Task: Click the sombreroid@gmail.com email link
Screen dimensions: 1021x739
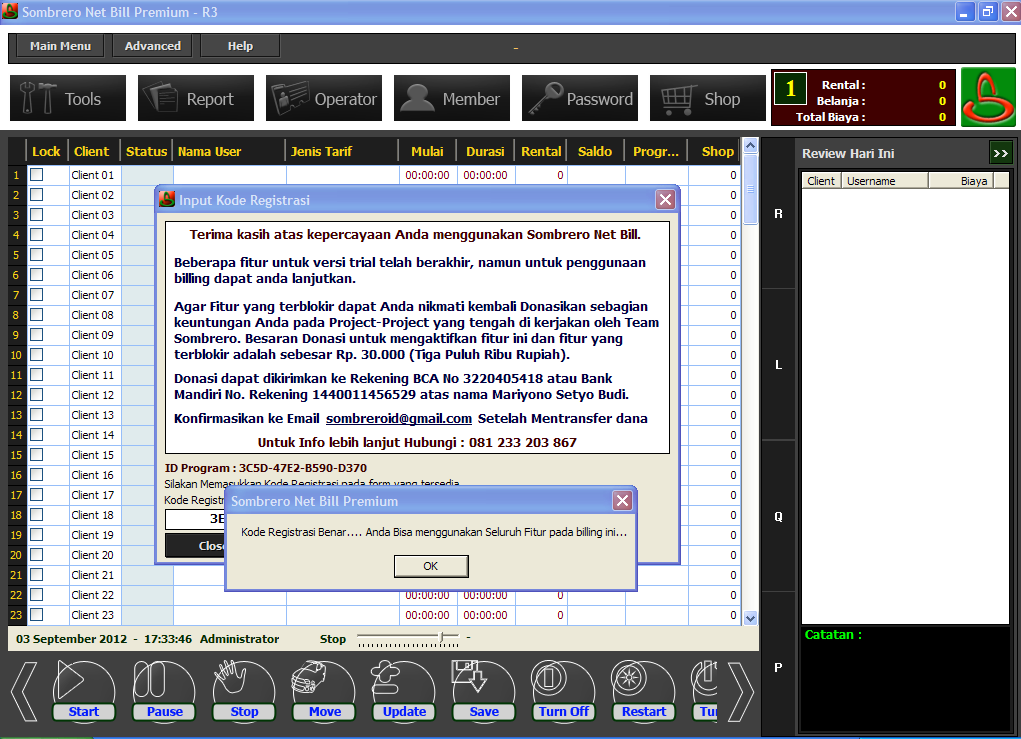Action: tap(399, 419)
